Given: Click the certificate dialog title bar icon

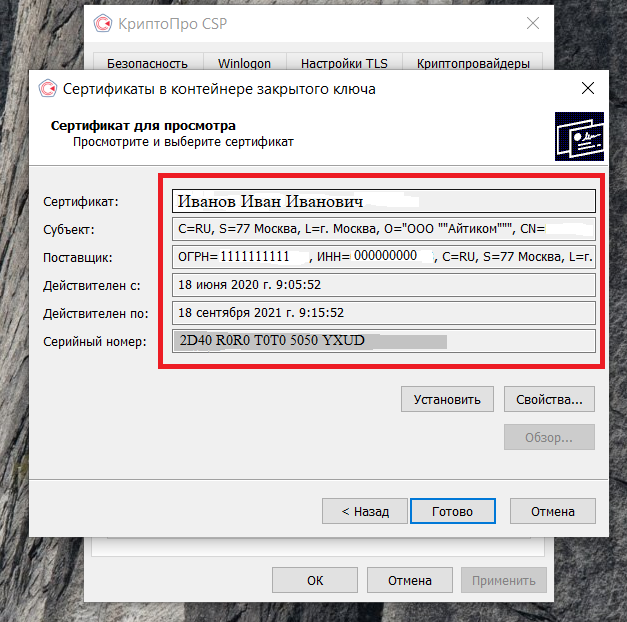Looking at the screenshot, I should [48, 88].
